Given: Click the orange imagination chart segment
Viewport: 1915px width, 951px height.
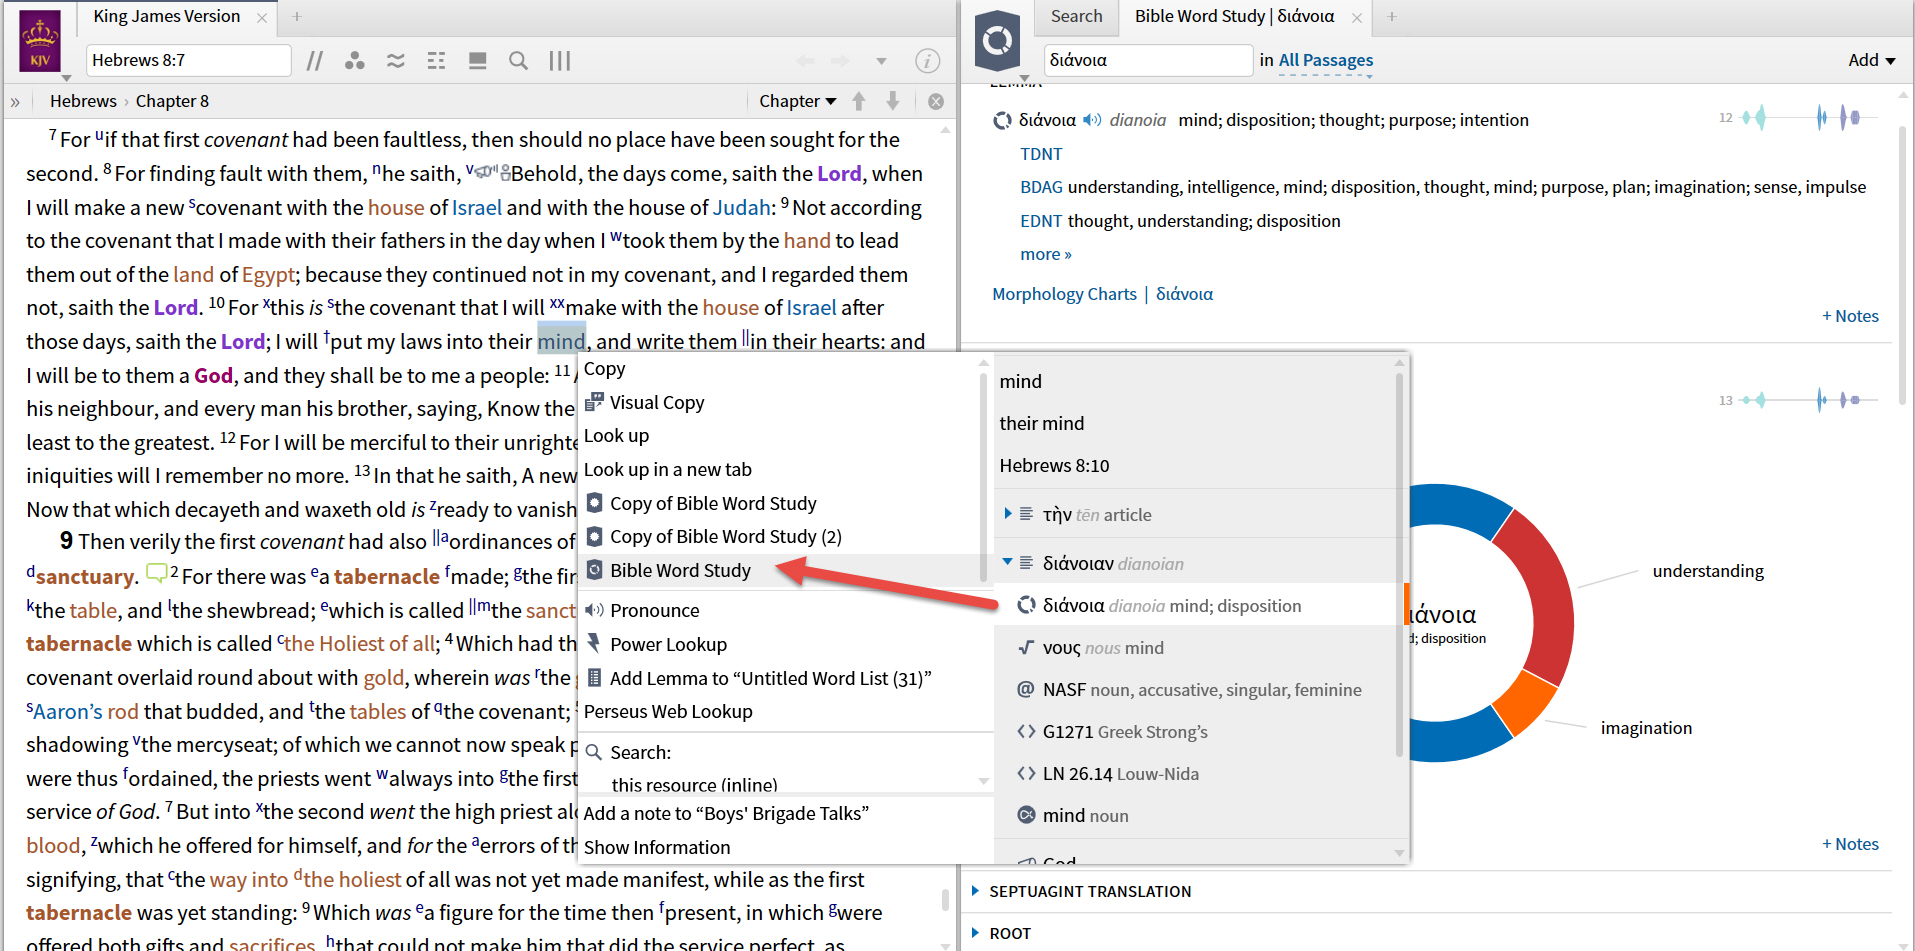Looking at the screenshot, I should [1525, 701].
